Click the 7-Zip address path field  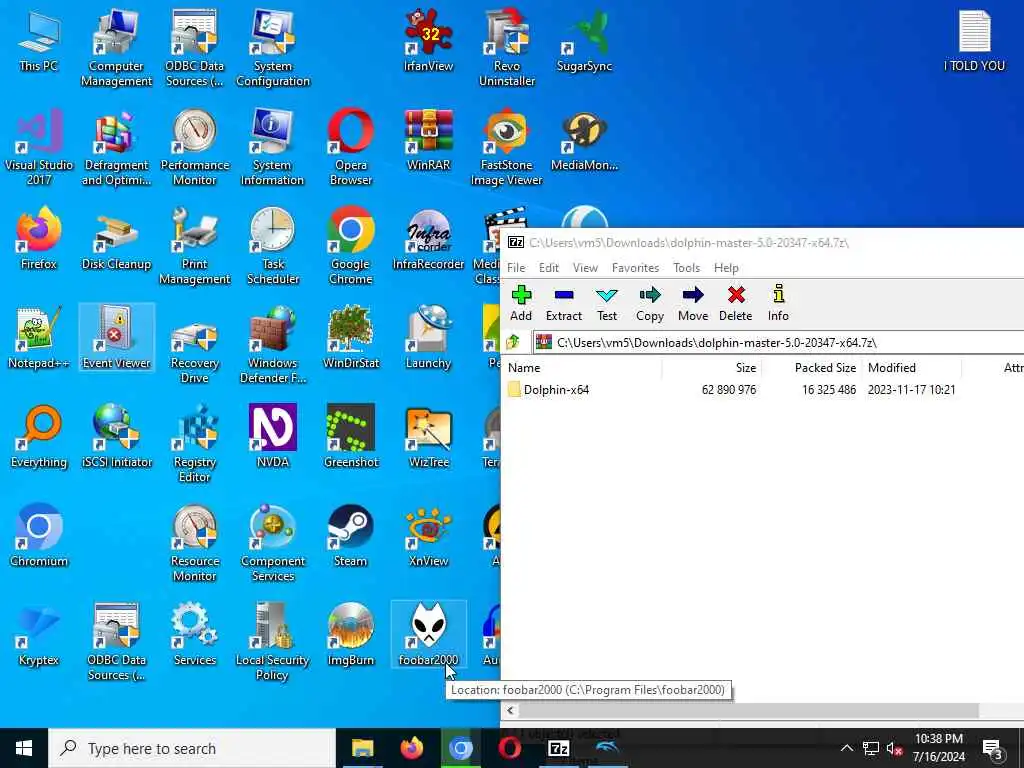pyautogui.click(x=778, y=342)
